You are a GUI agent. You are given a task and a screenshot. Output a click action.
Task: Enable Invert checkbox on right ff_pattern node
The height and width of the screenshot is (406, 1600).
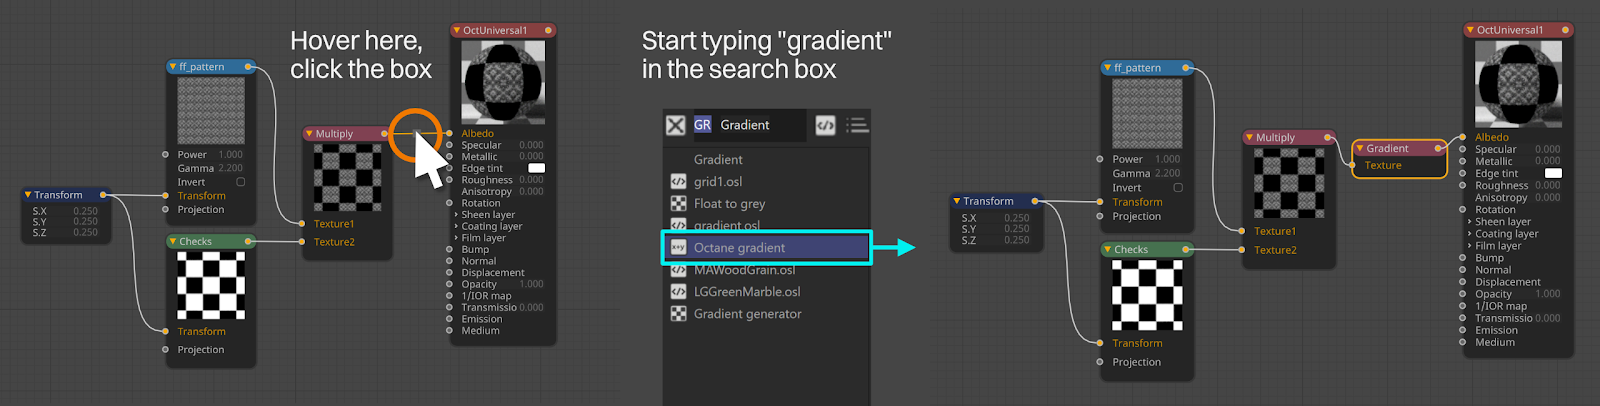click(1178, 188)
